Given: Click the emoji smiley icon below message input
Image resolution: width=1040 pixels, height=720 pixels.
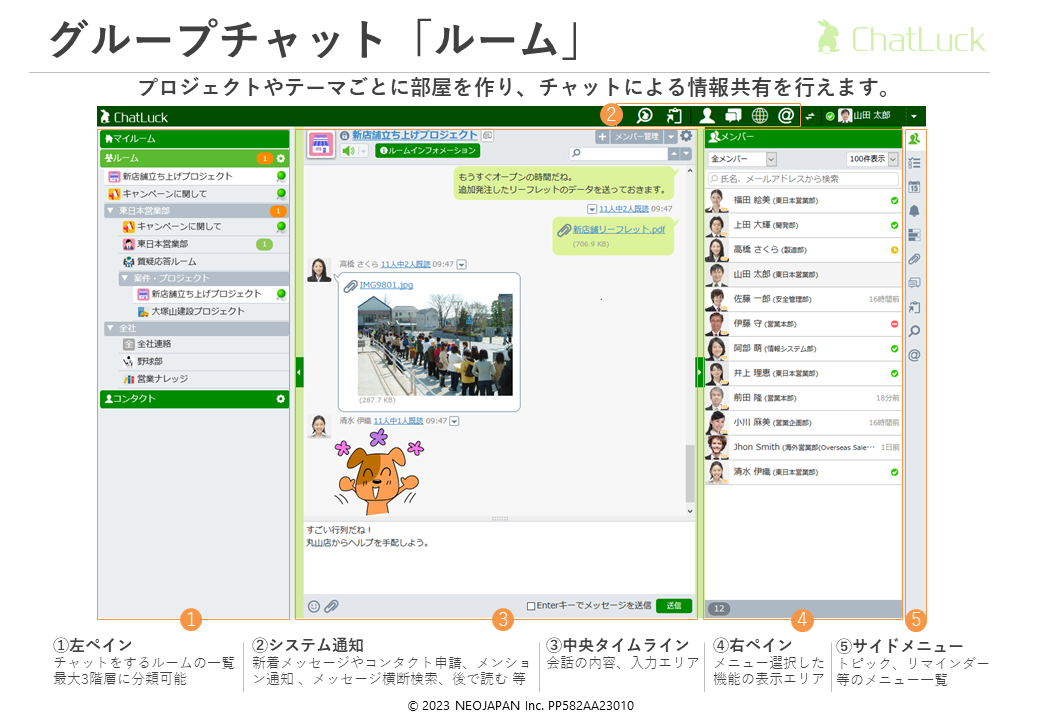Looking at the screenshot, I should (x=314, y=606).
